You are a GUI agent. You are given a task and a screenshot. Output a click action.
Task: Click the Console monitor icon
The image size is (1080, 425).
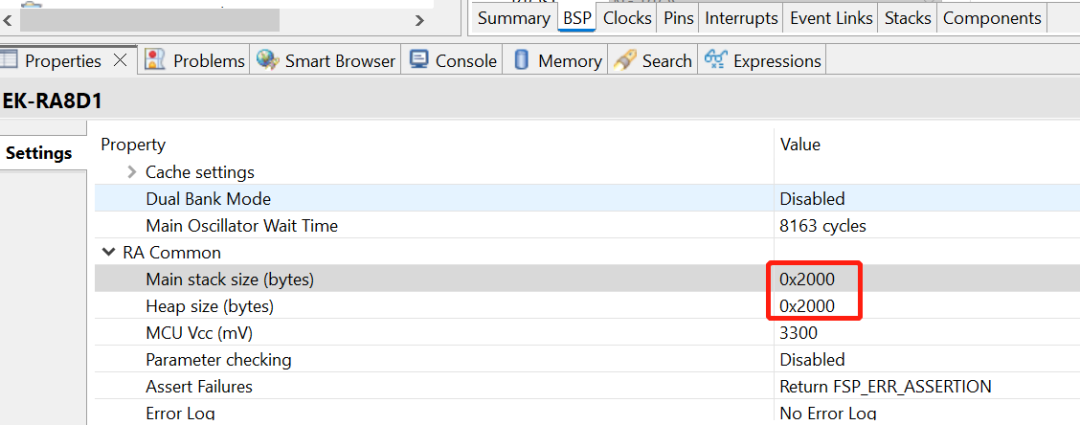(x=419, y=61)
